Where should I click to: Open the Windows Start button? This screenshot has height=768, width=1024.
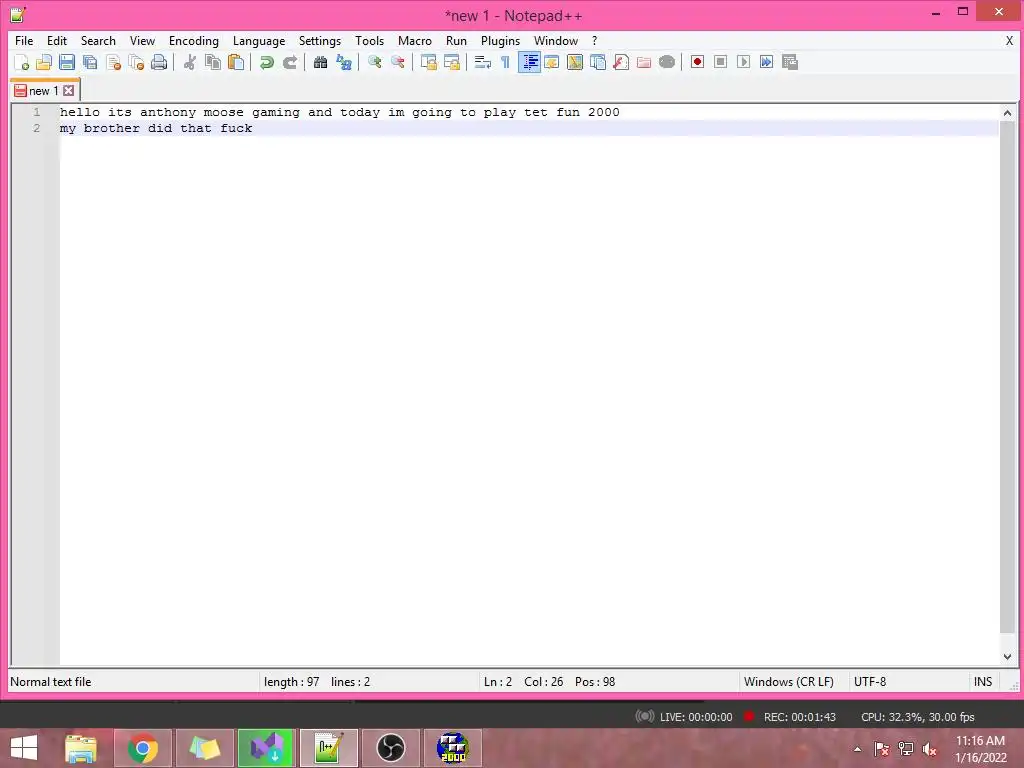point(24,748)
